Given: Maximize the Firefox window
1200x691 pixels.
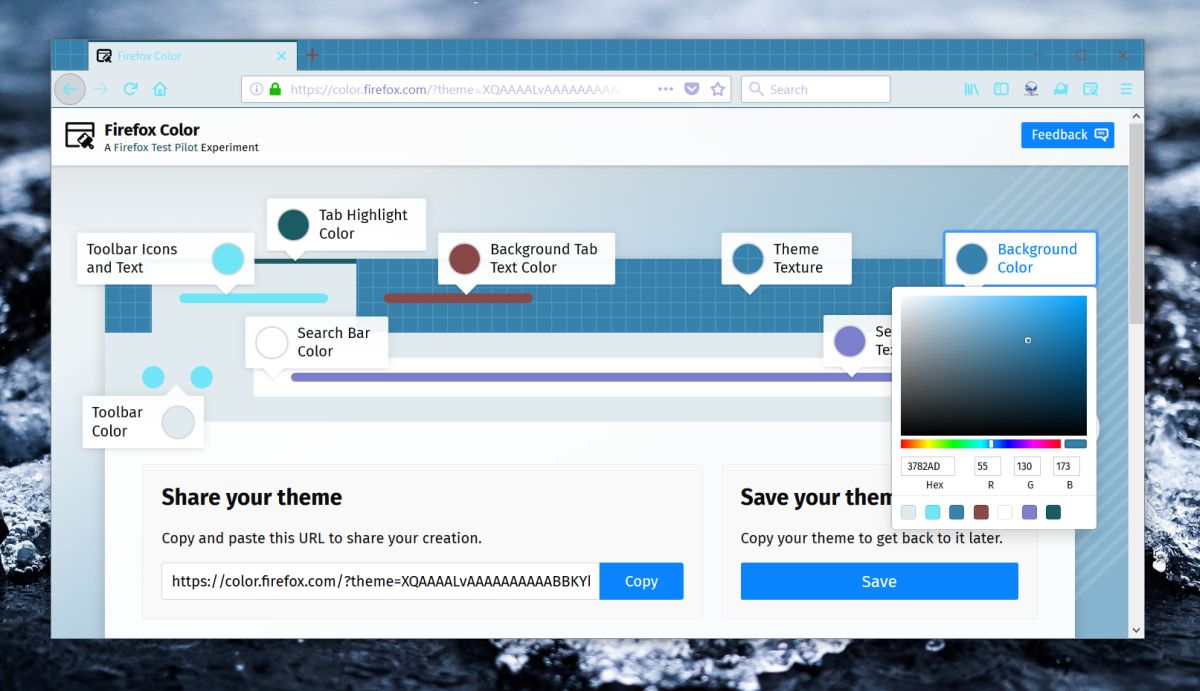Looking at the screenshot, I should 1080,55.
